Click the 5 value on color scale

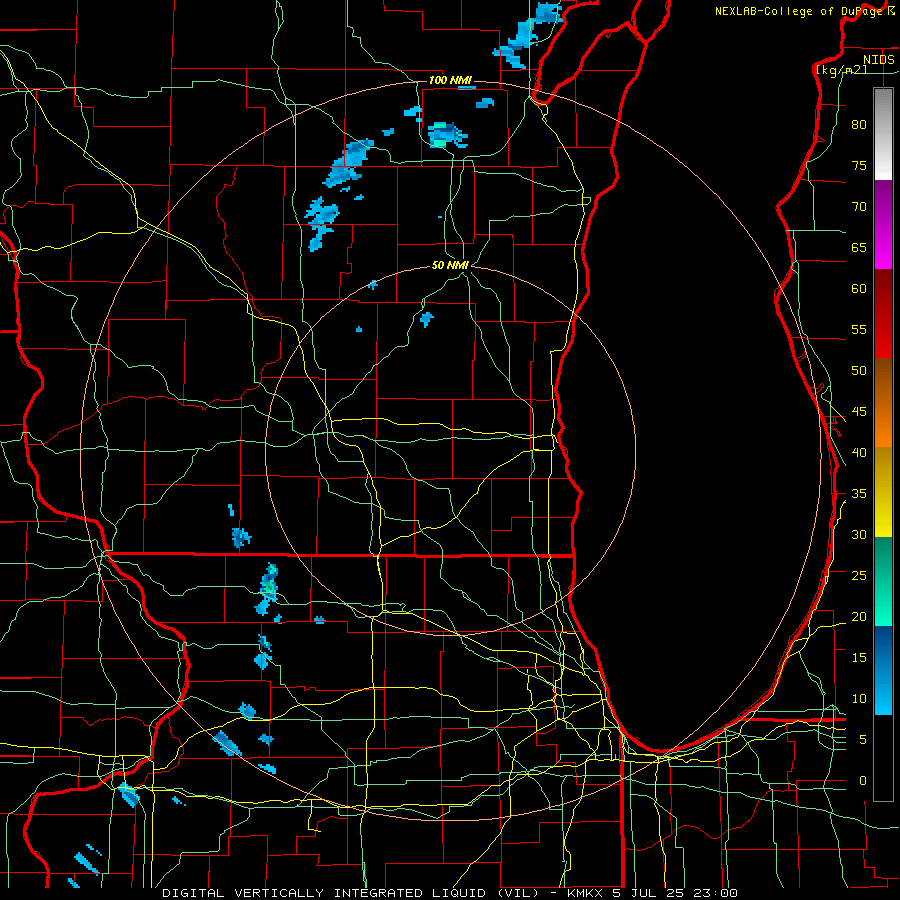point(863,739)
